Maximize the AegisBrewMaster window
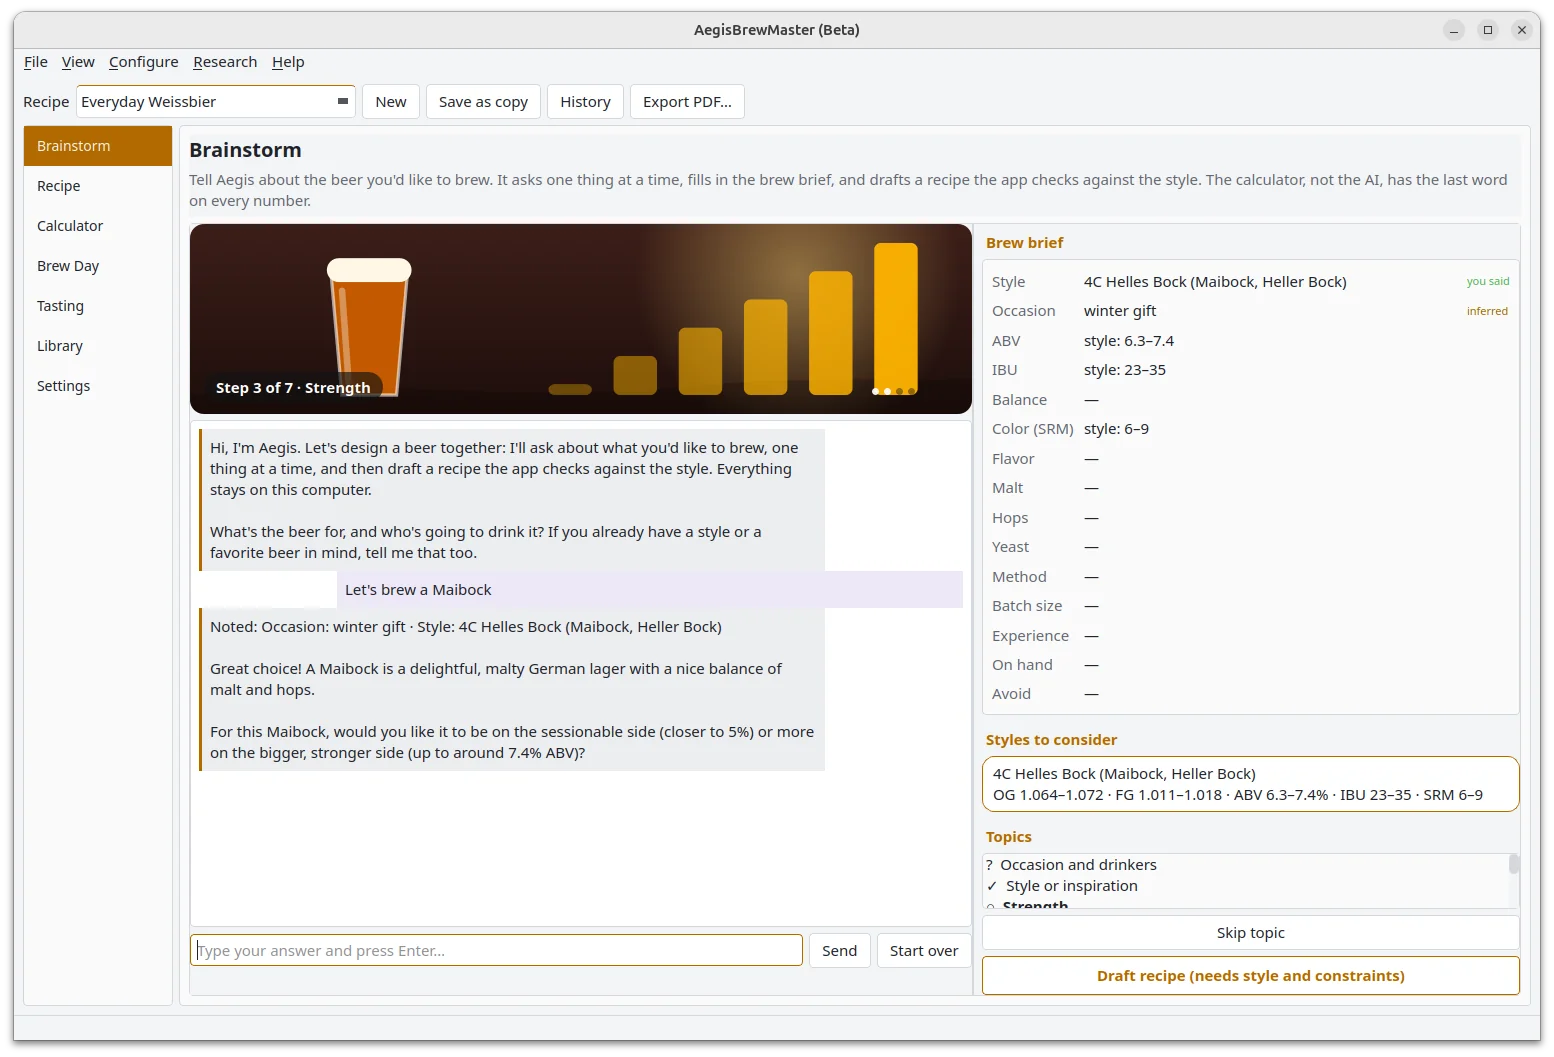1554x1057 pixels. click(x=1488, y=30)
